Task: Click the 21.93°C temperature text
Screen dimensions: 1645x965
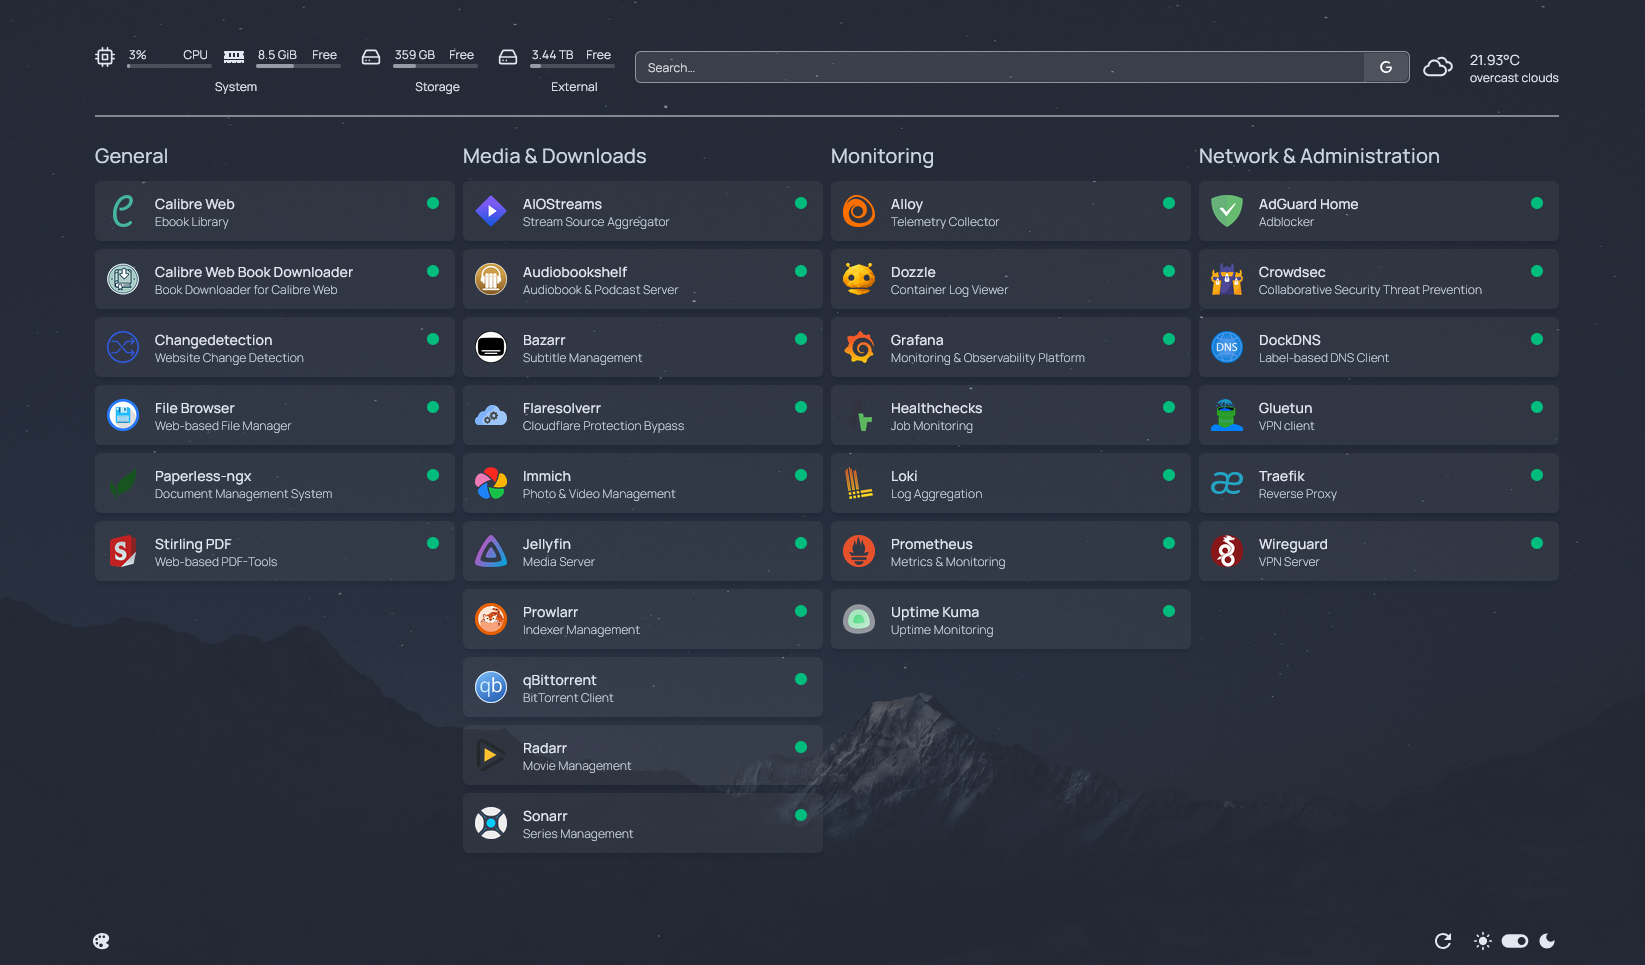Action: tap(1494, 60)
